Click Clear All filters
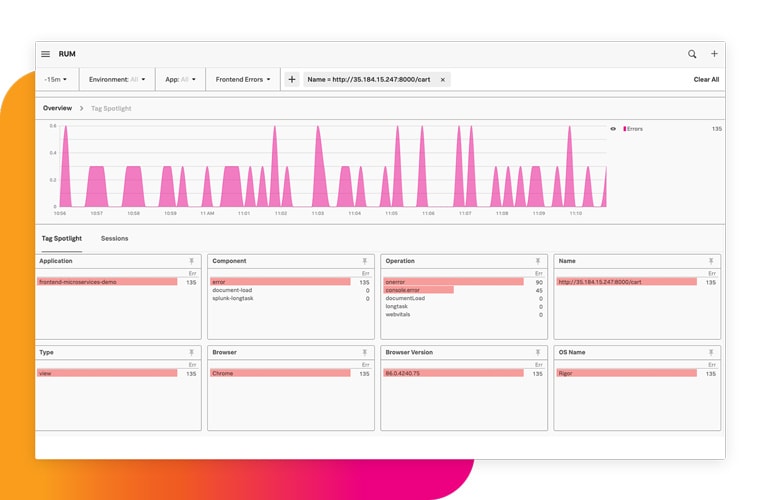This screenshot has height=500, width=760. (706, 79)
